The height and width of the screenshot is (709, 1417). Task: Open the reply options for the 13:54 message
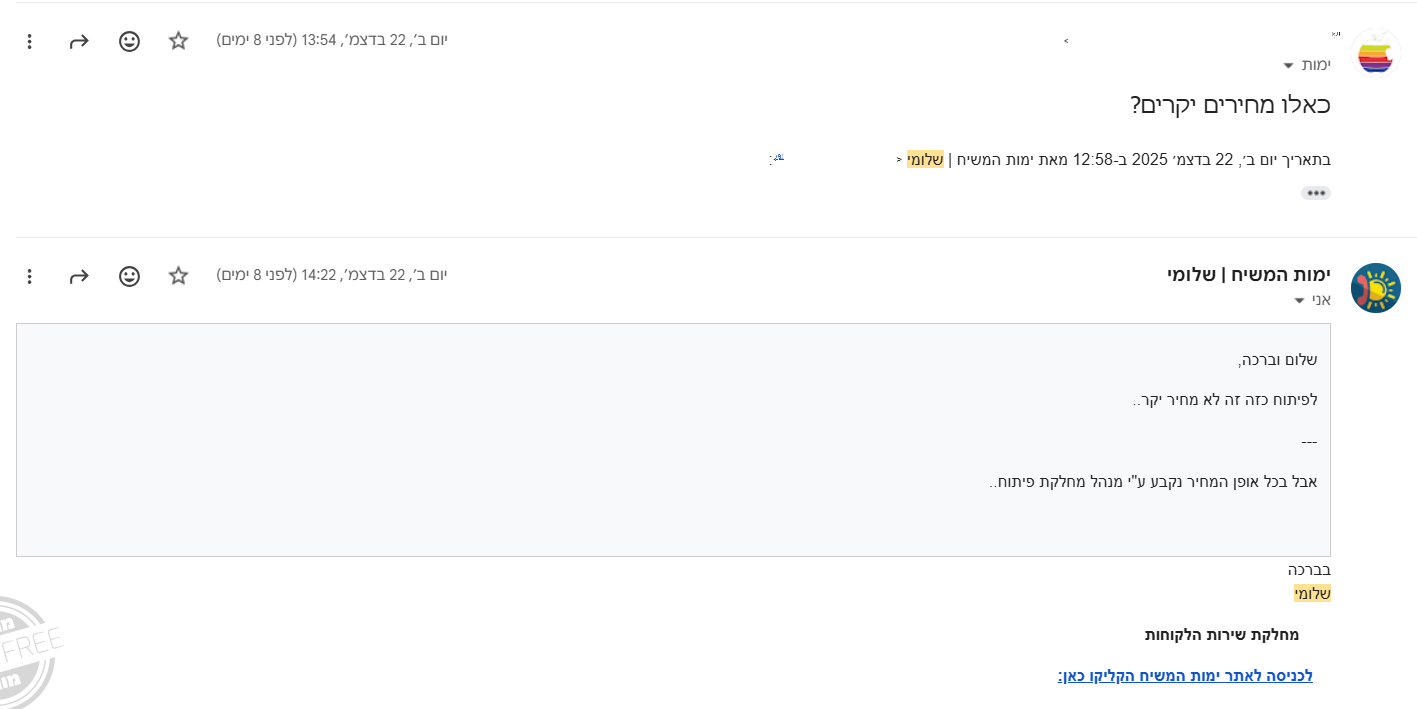tap(78, 41)
